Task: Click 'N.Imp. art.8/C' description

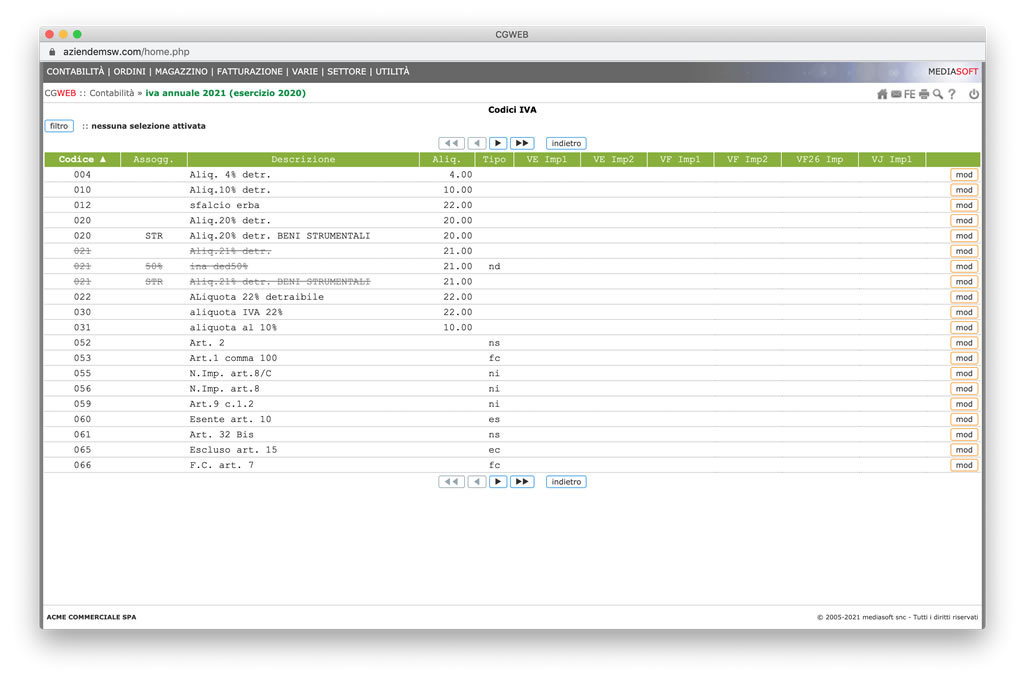Action: [230, 374]
